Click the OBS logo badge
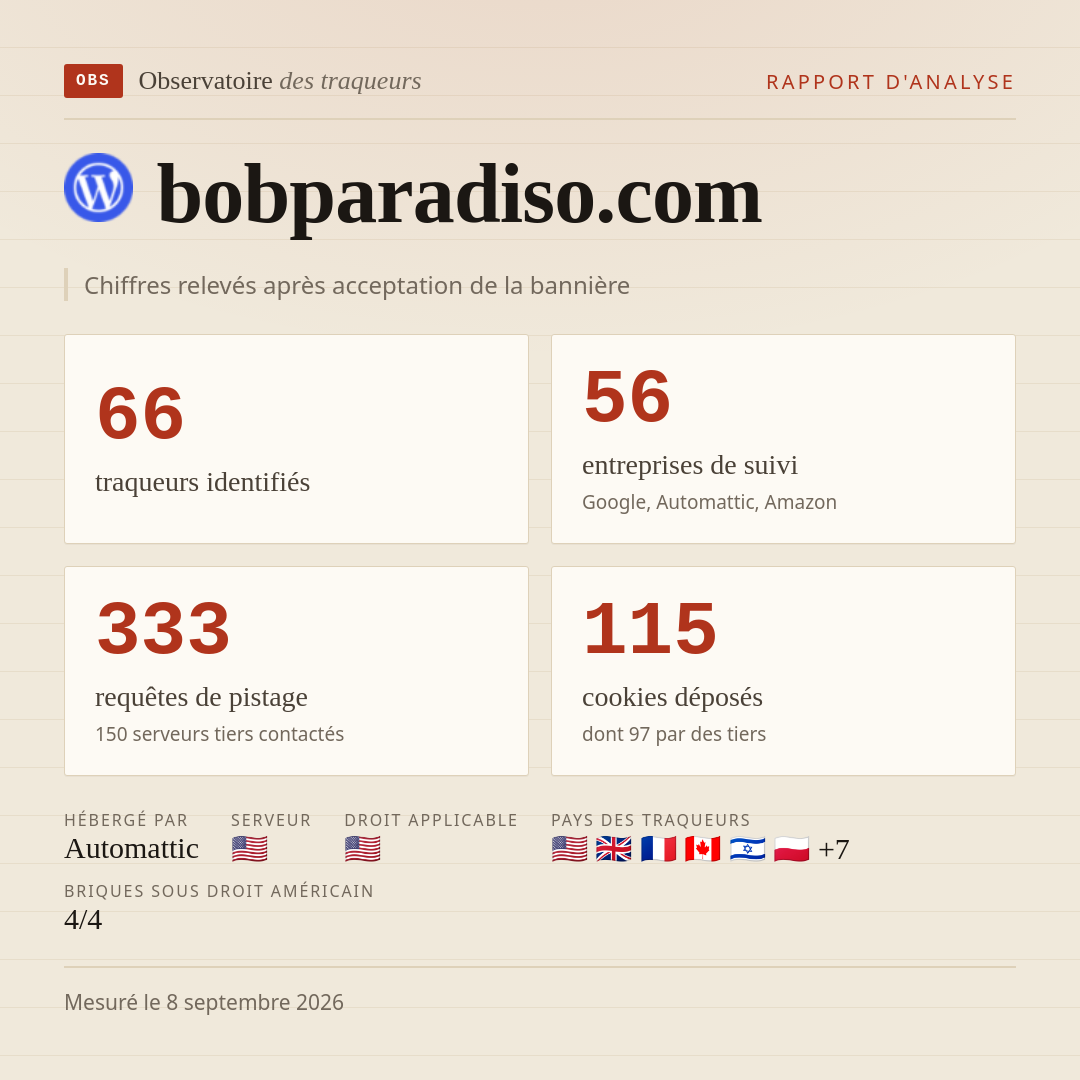Screen dimensions: 1080x1080 pyautogui.click(x=94, y=81)
